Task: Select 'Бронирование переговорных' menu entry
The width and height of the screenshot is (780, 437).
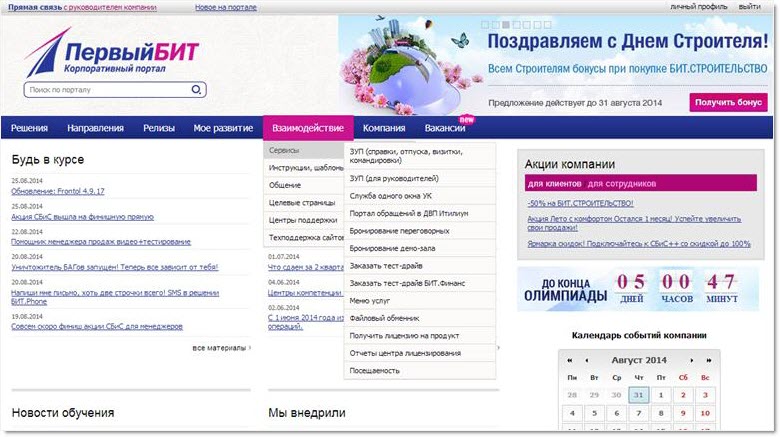Action: (x=400, y=231)
